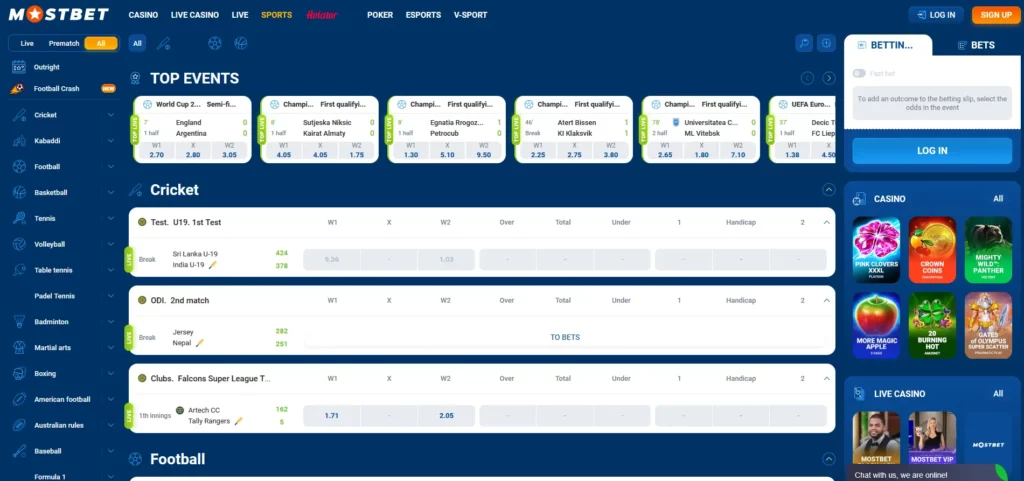Image resolution: width=1024 pixels, height=481 pixels.
Task: Click the orange Sign Up button
Action: pos(996,14)
